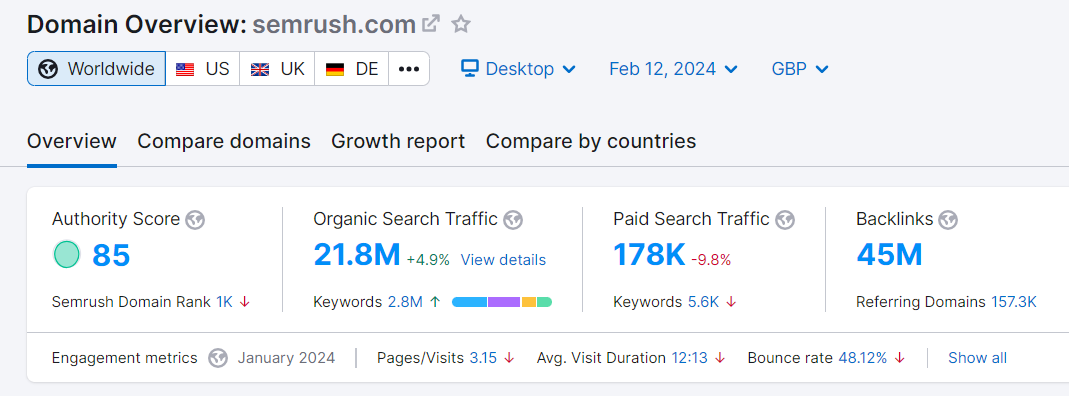Select the US database
Screen dimensions: 1069x396
coord(202,69)
